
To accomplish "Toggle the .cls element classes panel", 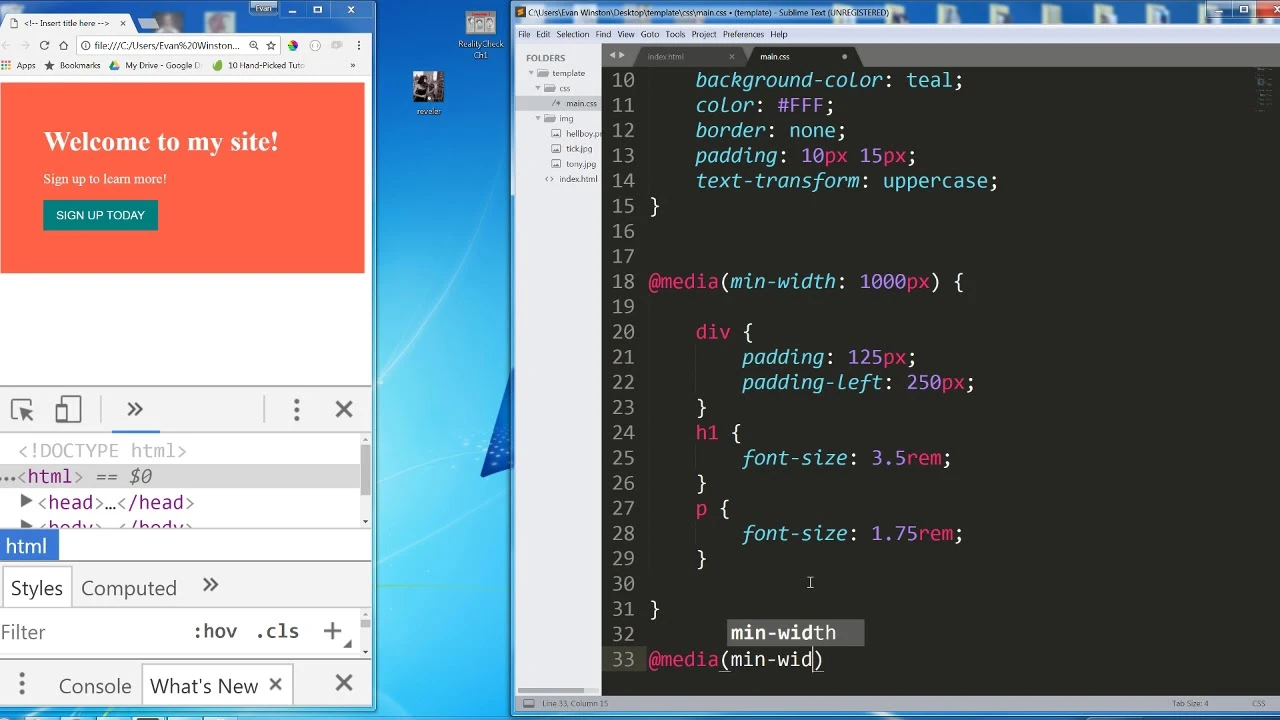I will pos(277,631).
